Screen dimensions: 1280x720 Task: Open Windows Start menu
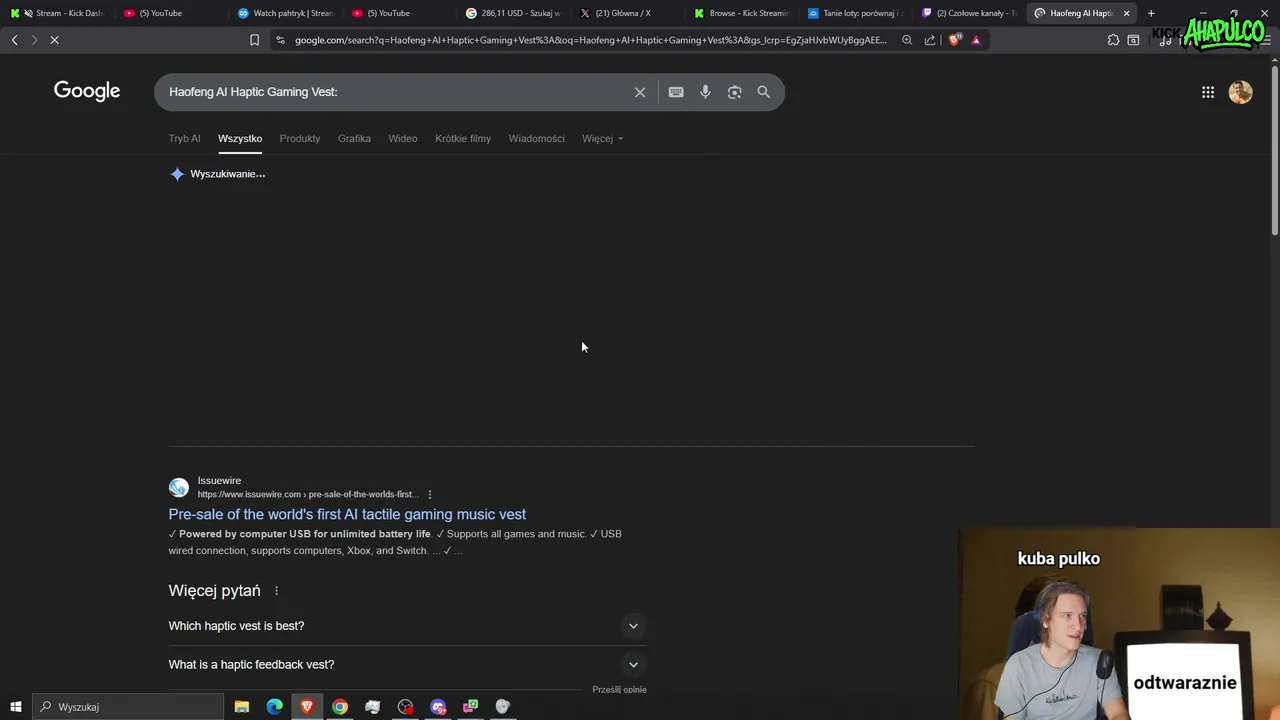click(x=15, y=707)
